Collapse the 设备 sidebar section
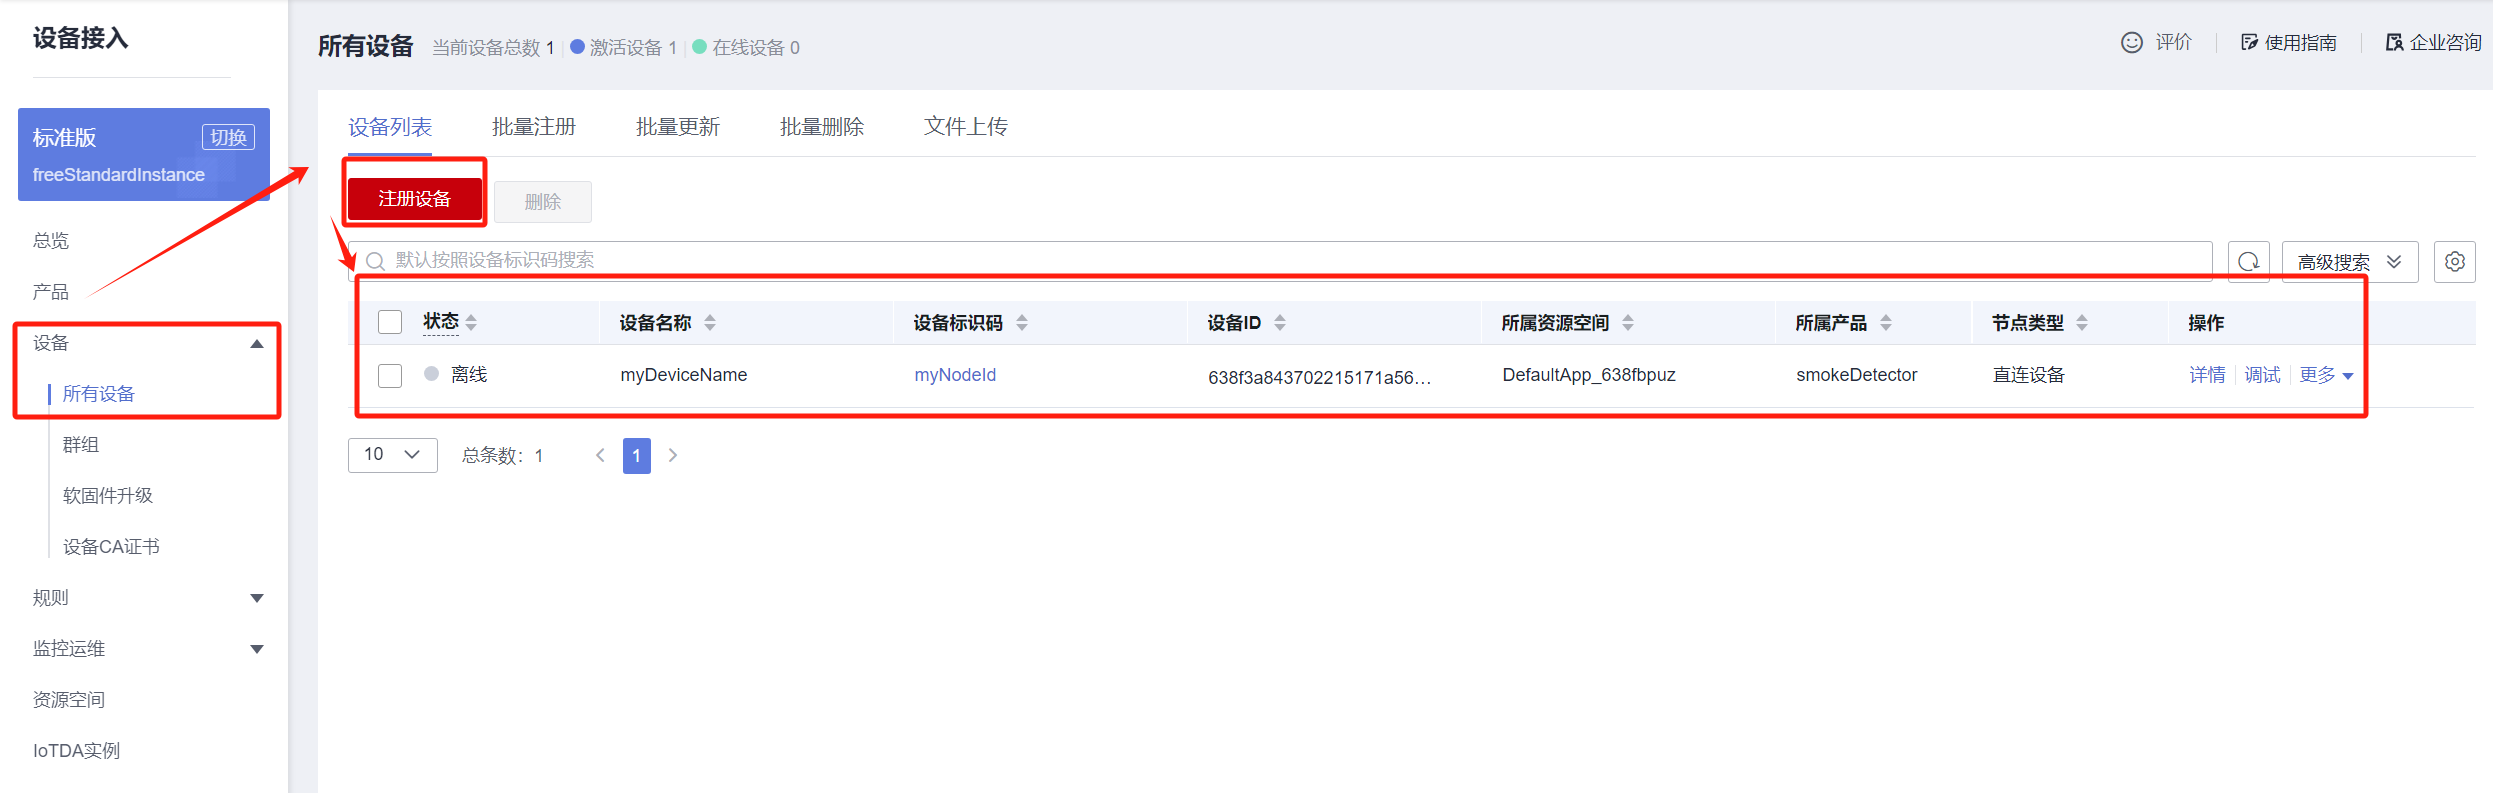The width and height of the screenshot is (2493, 793). tap(257, 343)
